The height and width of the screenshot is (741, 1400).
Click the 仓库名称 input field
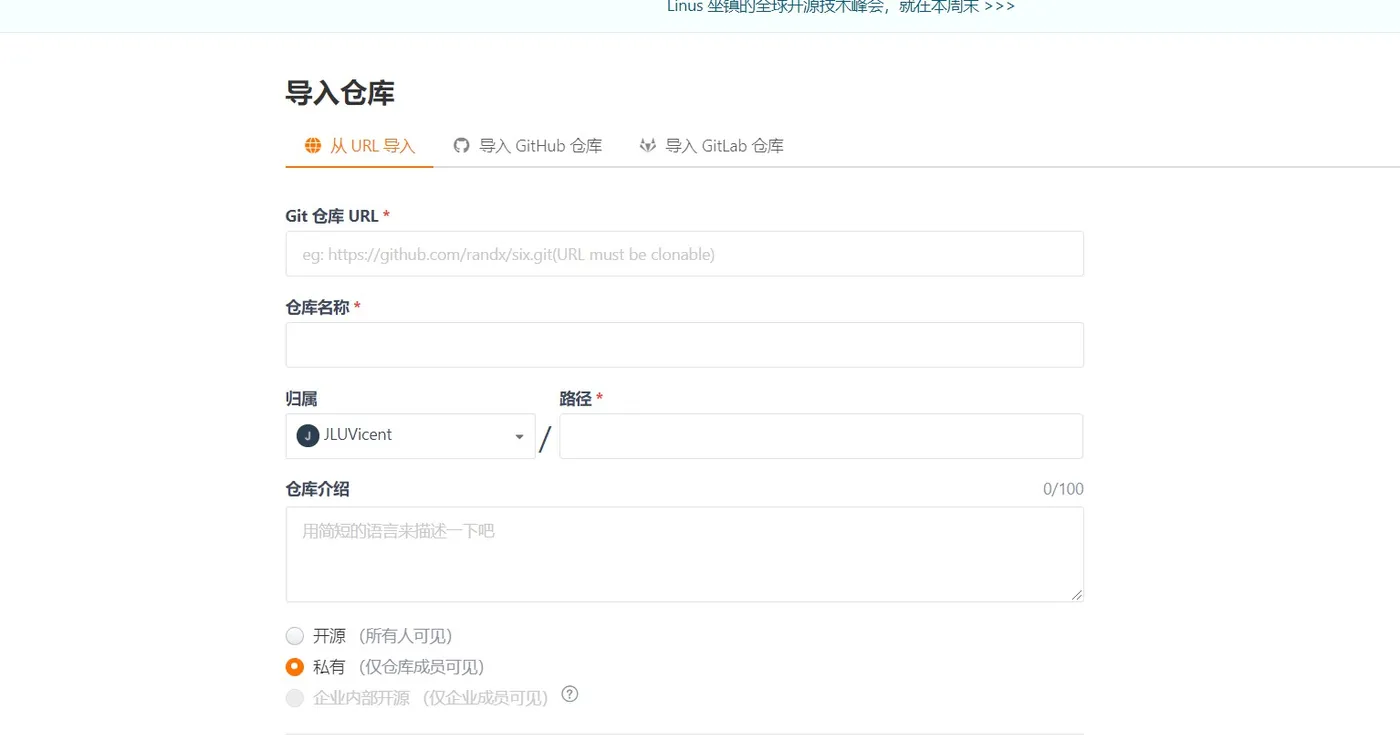point(685,345)
